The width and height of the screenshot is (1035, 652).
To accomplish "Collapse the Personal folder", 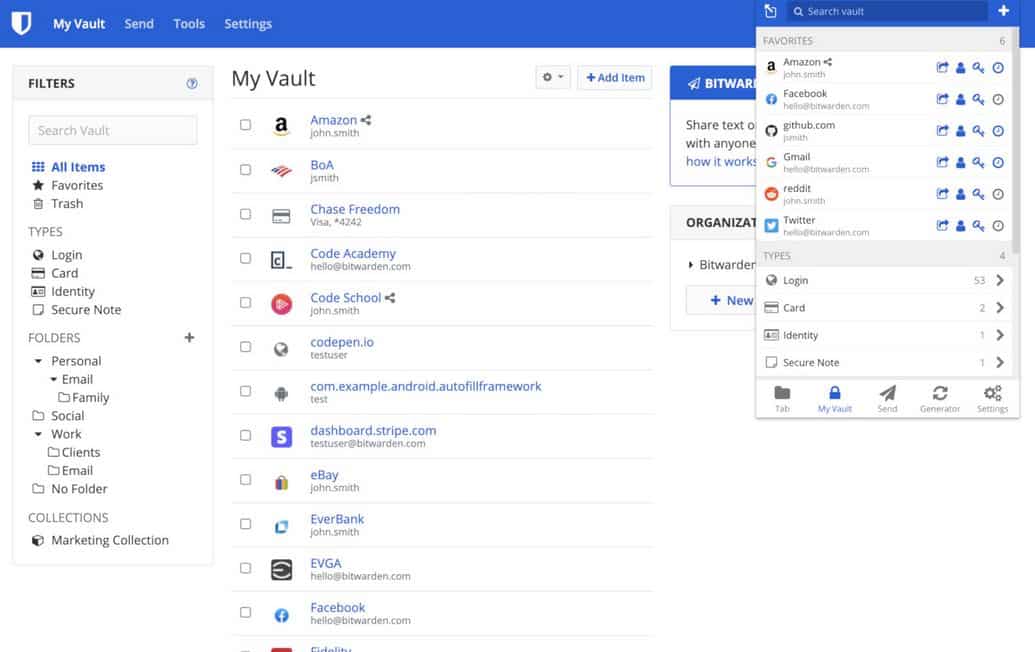I will pos(38,361).
